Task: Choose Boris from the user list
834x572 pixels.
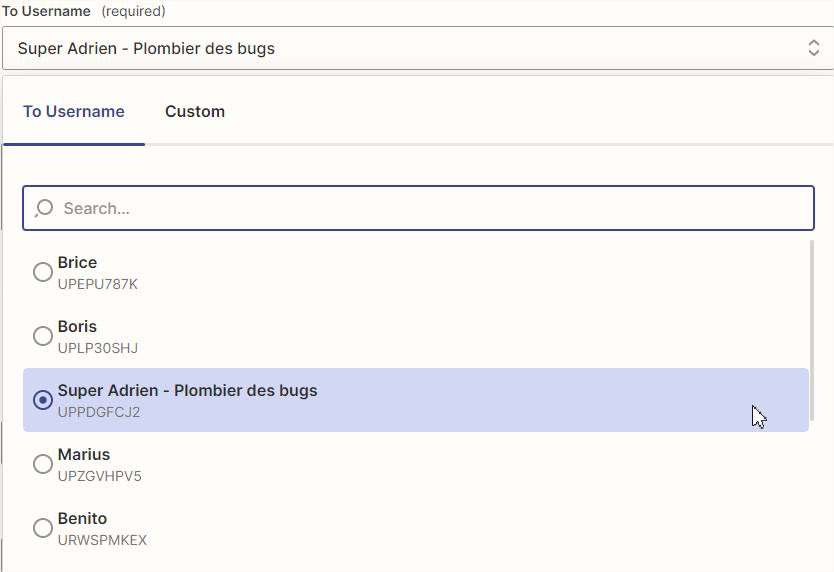Action: [x=78, y=327]
